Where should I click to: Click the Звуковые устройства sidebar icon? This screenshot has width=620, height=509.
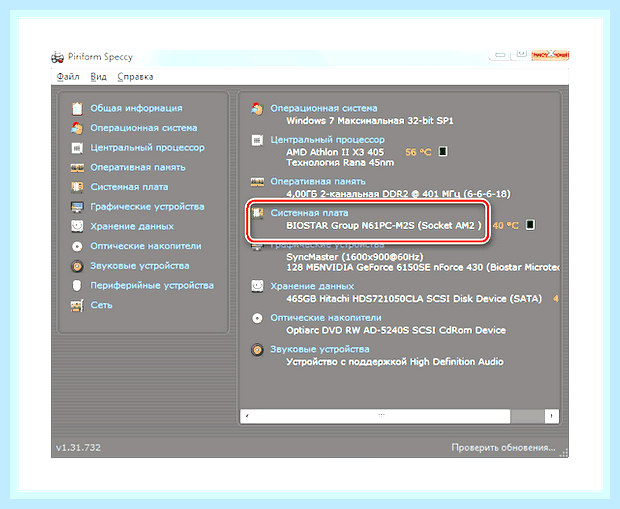[77, 266]
